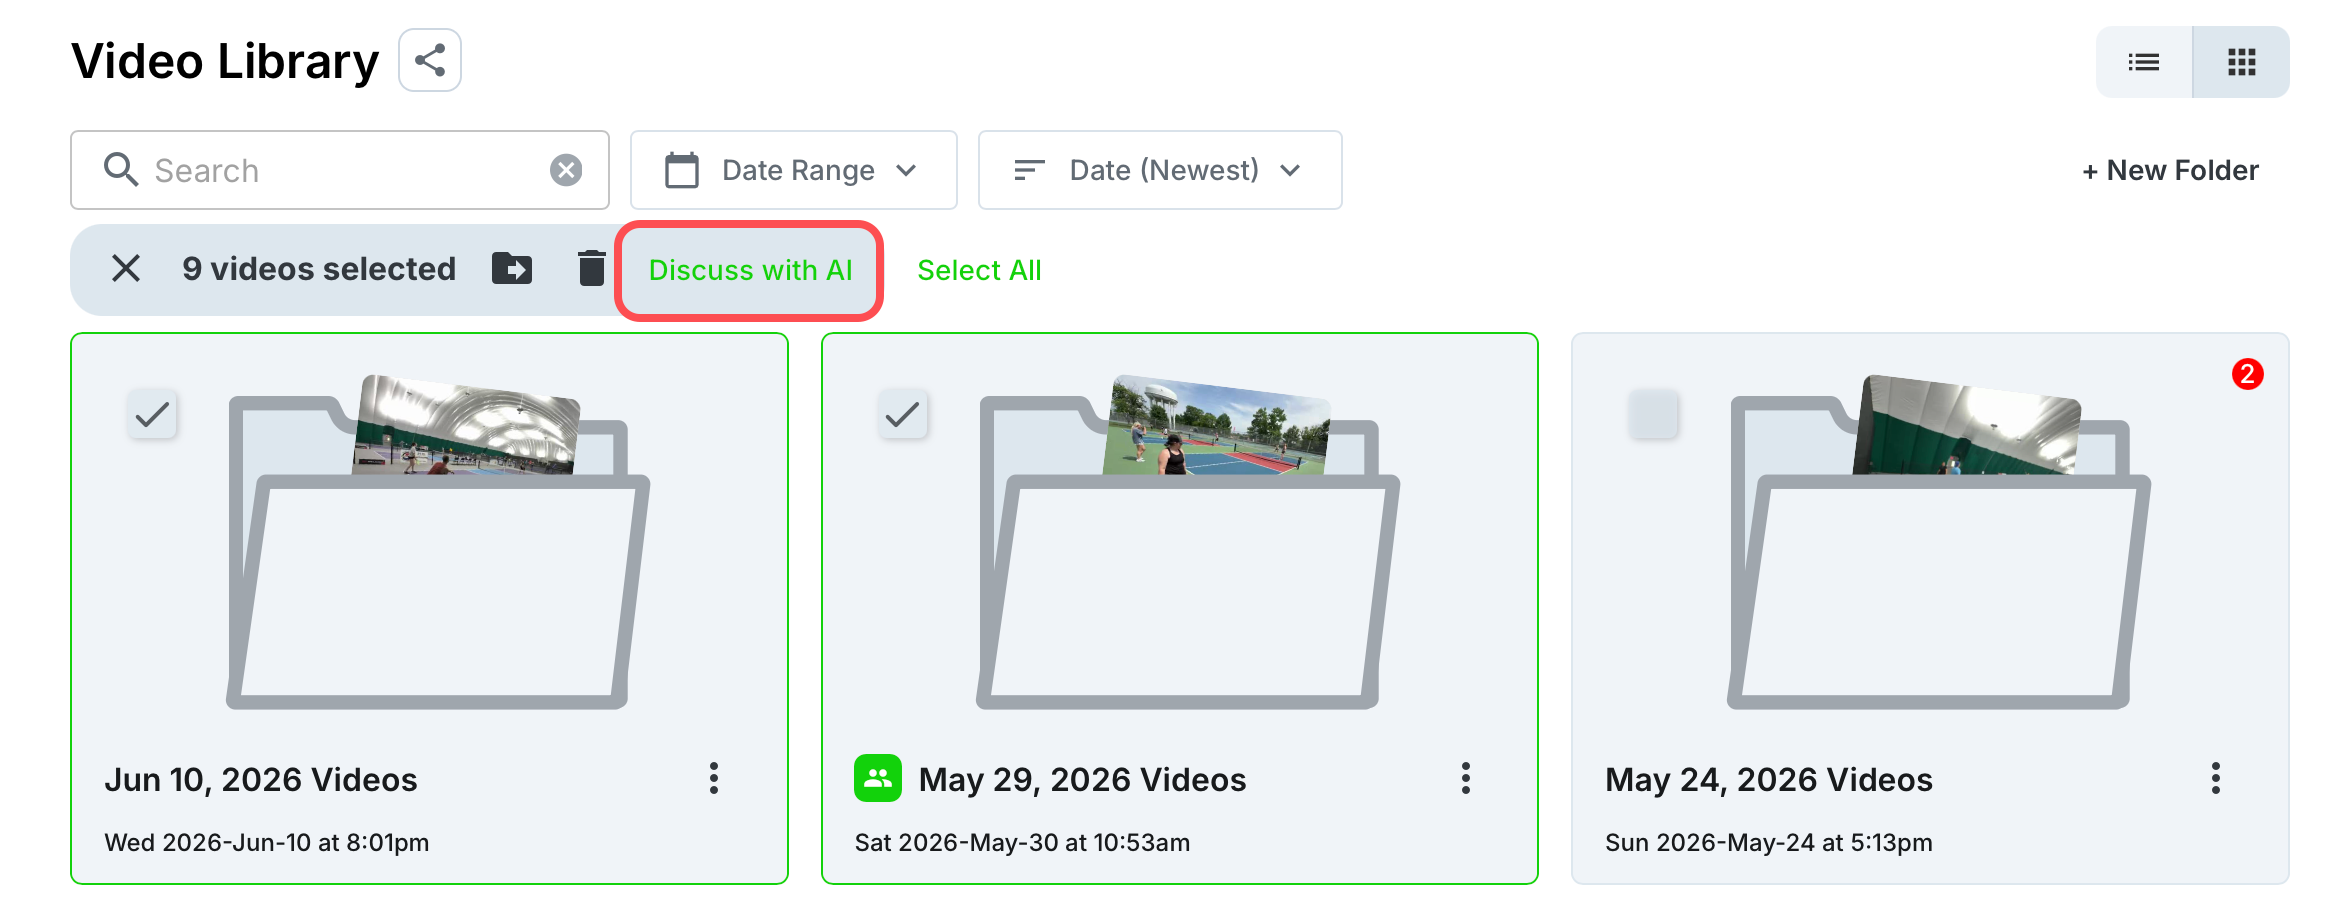Open options menu for May 24, 2026 Videos
Image resolution: width=2330 pixels, height=908 pixels.
(2215, 778)
